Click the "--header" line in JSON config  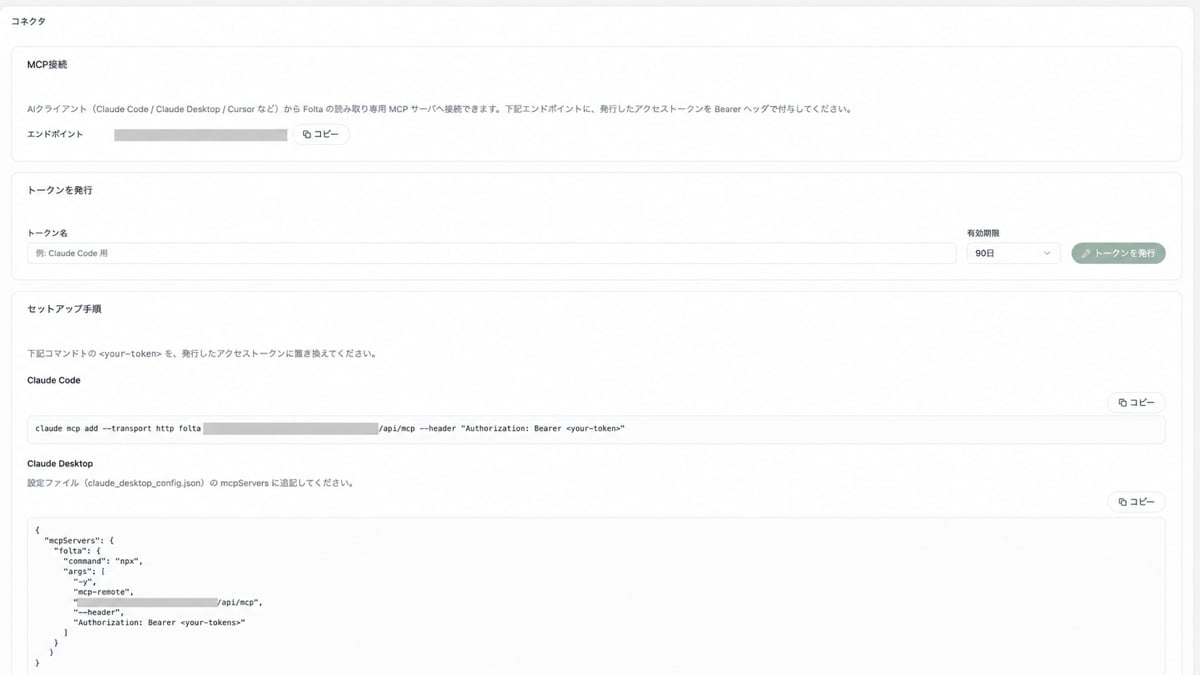pos(98,612)
